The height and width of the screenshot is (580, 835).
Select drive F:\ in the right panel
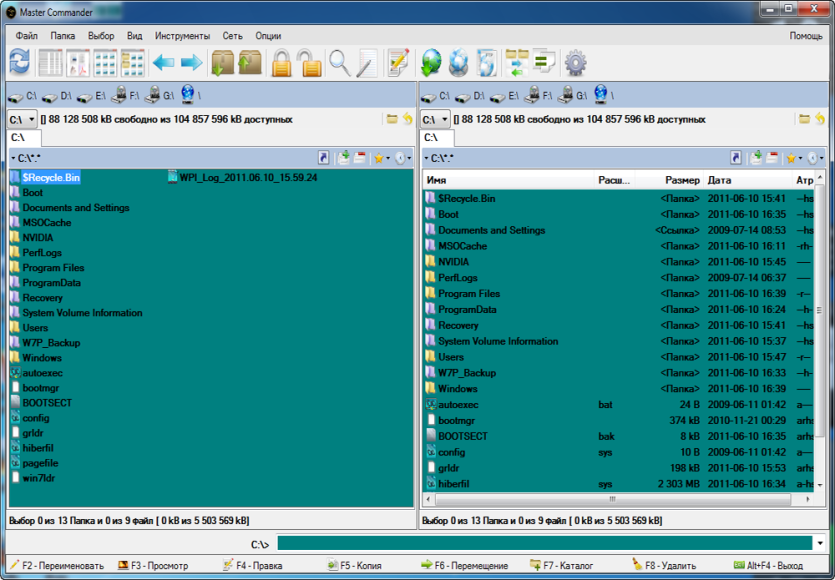pos(540,95)
